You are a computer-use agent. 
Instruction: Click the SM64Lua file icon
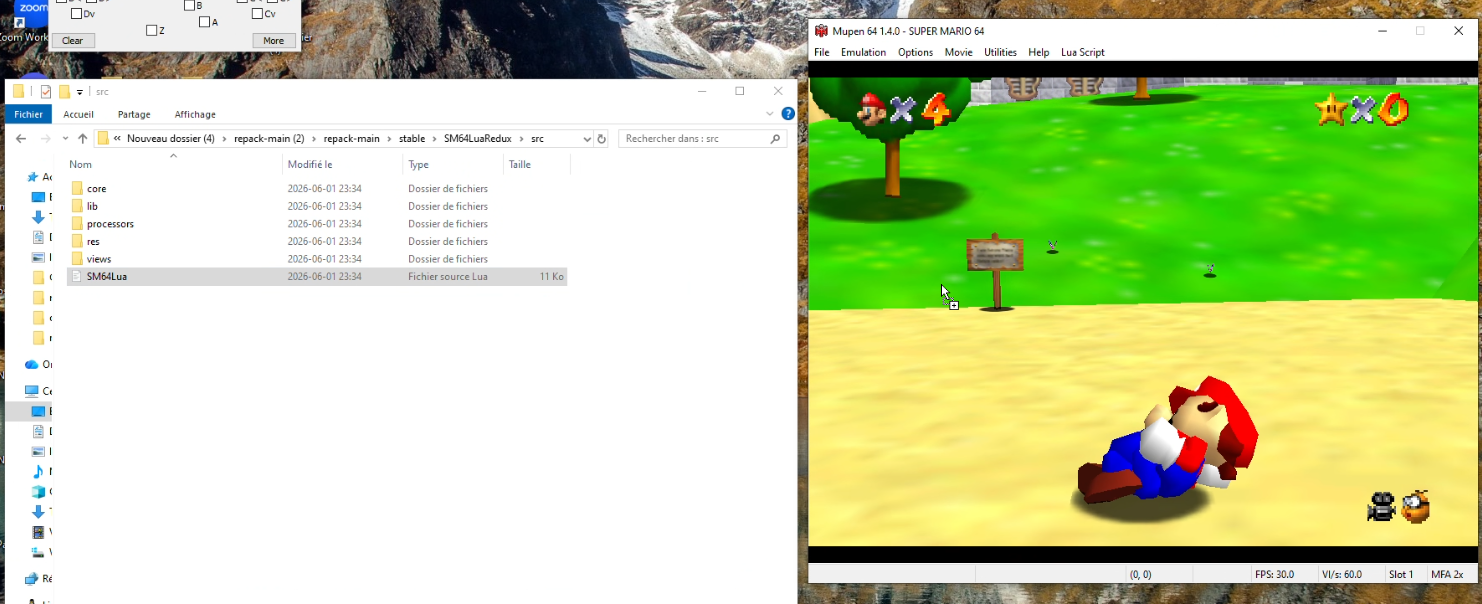[x=77, y=276]
